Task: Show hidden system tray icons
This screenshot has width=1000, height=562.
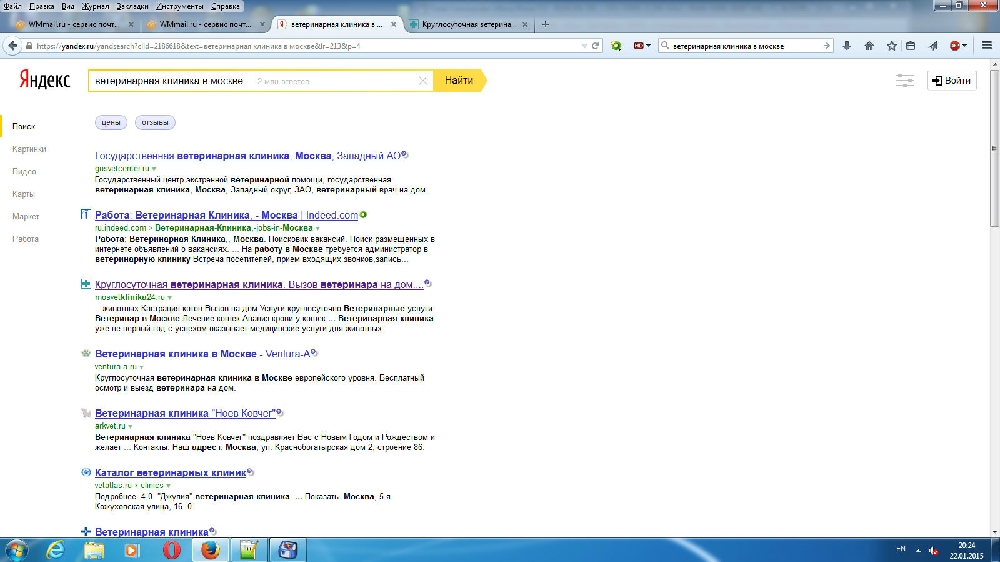Action: tap(918, 551)
